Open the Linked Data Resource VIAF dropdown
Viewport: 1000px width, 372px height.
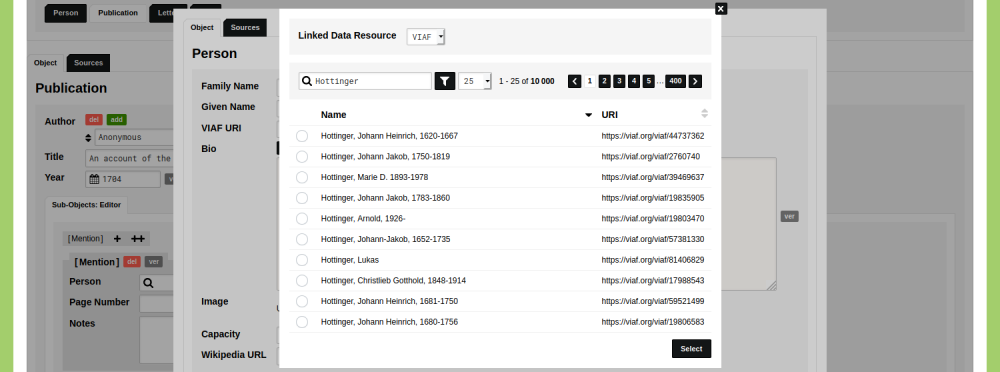coord(426,37)
